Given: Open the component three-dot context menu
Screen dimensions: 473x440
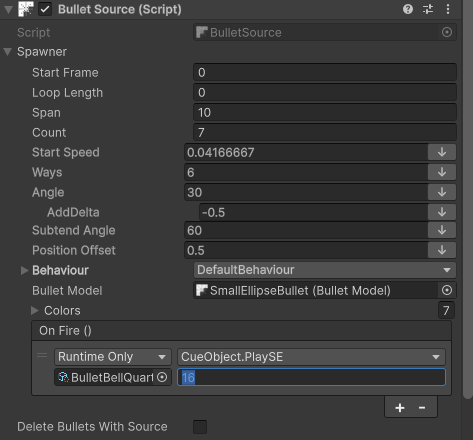Looking at the screenshot, I should coord(448,9).
